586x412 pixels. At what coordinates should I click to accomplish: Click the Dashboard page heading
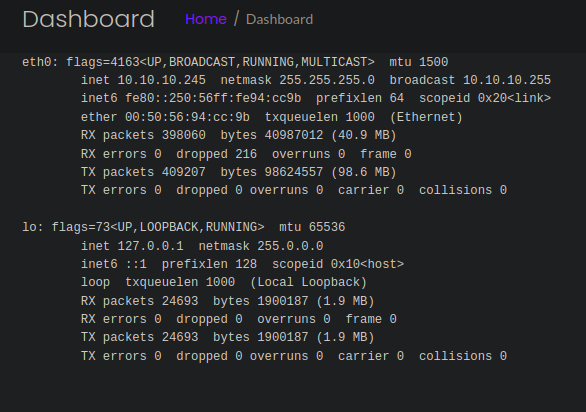(x=89, y=19)
